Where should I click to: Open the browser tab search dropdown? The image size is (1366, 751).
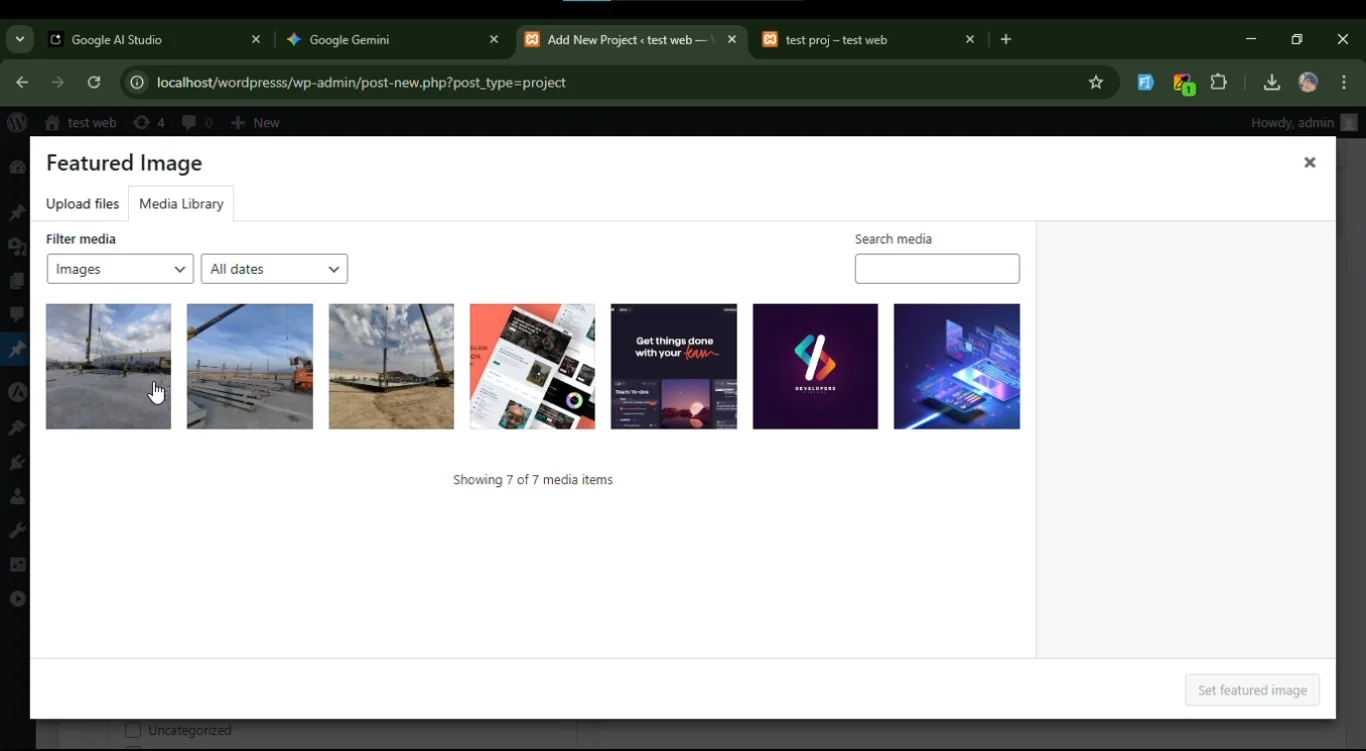pyautogui.click(x=20, y=40)
